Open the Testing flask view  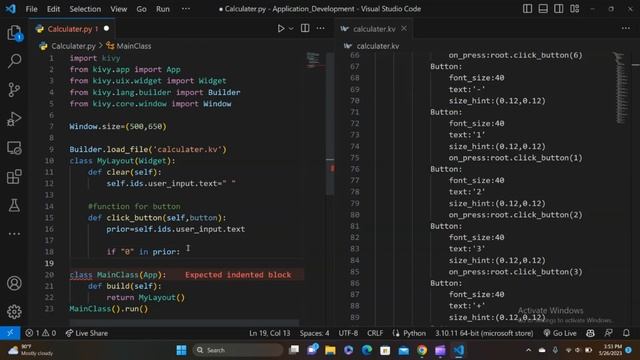pyautogui.click(x=14, y=205)
